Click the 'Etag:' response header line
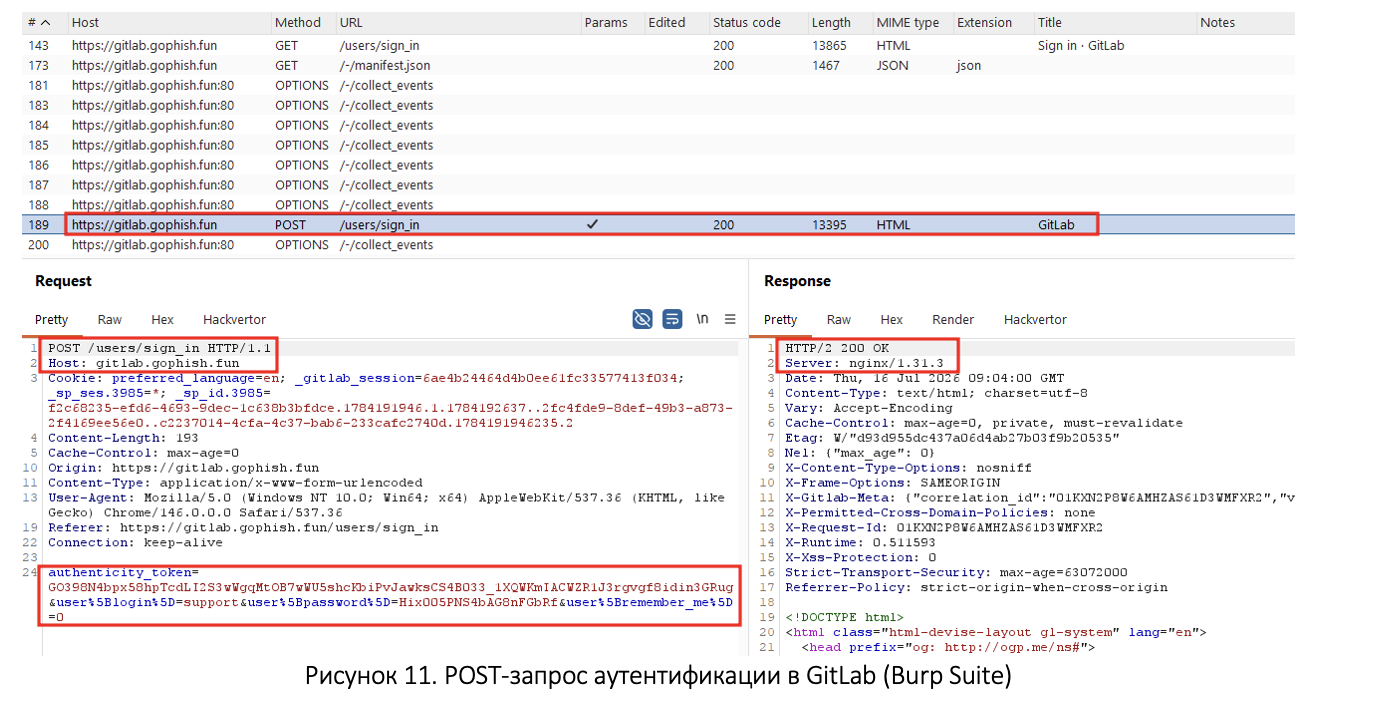The image size is (1376, 710). click(952, 438)
